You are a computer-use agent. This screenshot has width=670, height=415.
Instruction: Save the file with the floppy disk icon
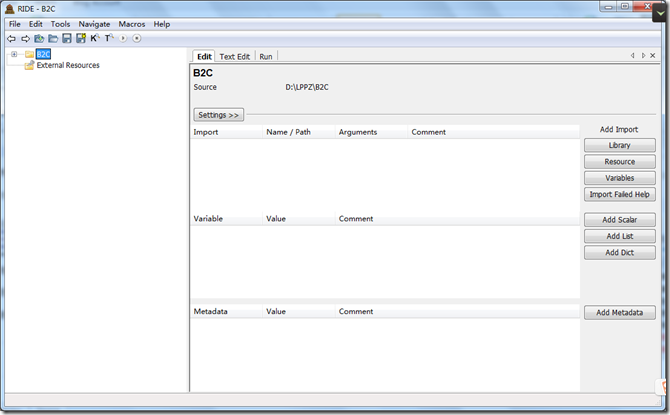click(x=67, y=38)
